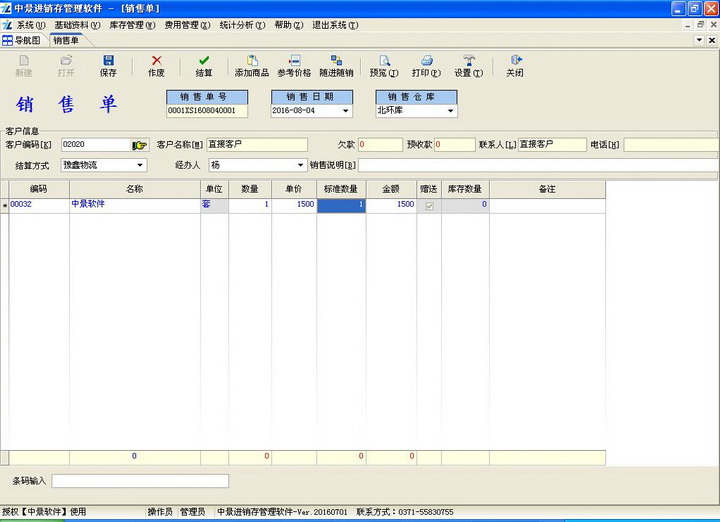Open the 库存管理(W) menu
Screen dimensions: 720x522
pos(132,25)
